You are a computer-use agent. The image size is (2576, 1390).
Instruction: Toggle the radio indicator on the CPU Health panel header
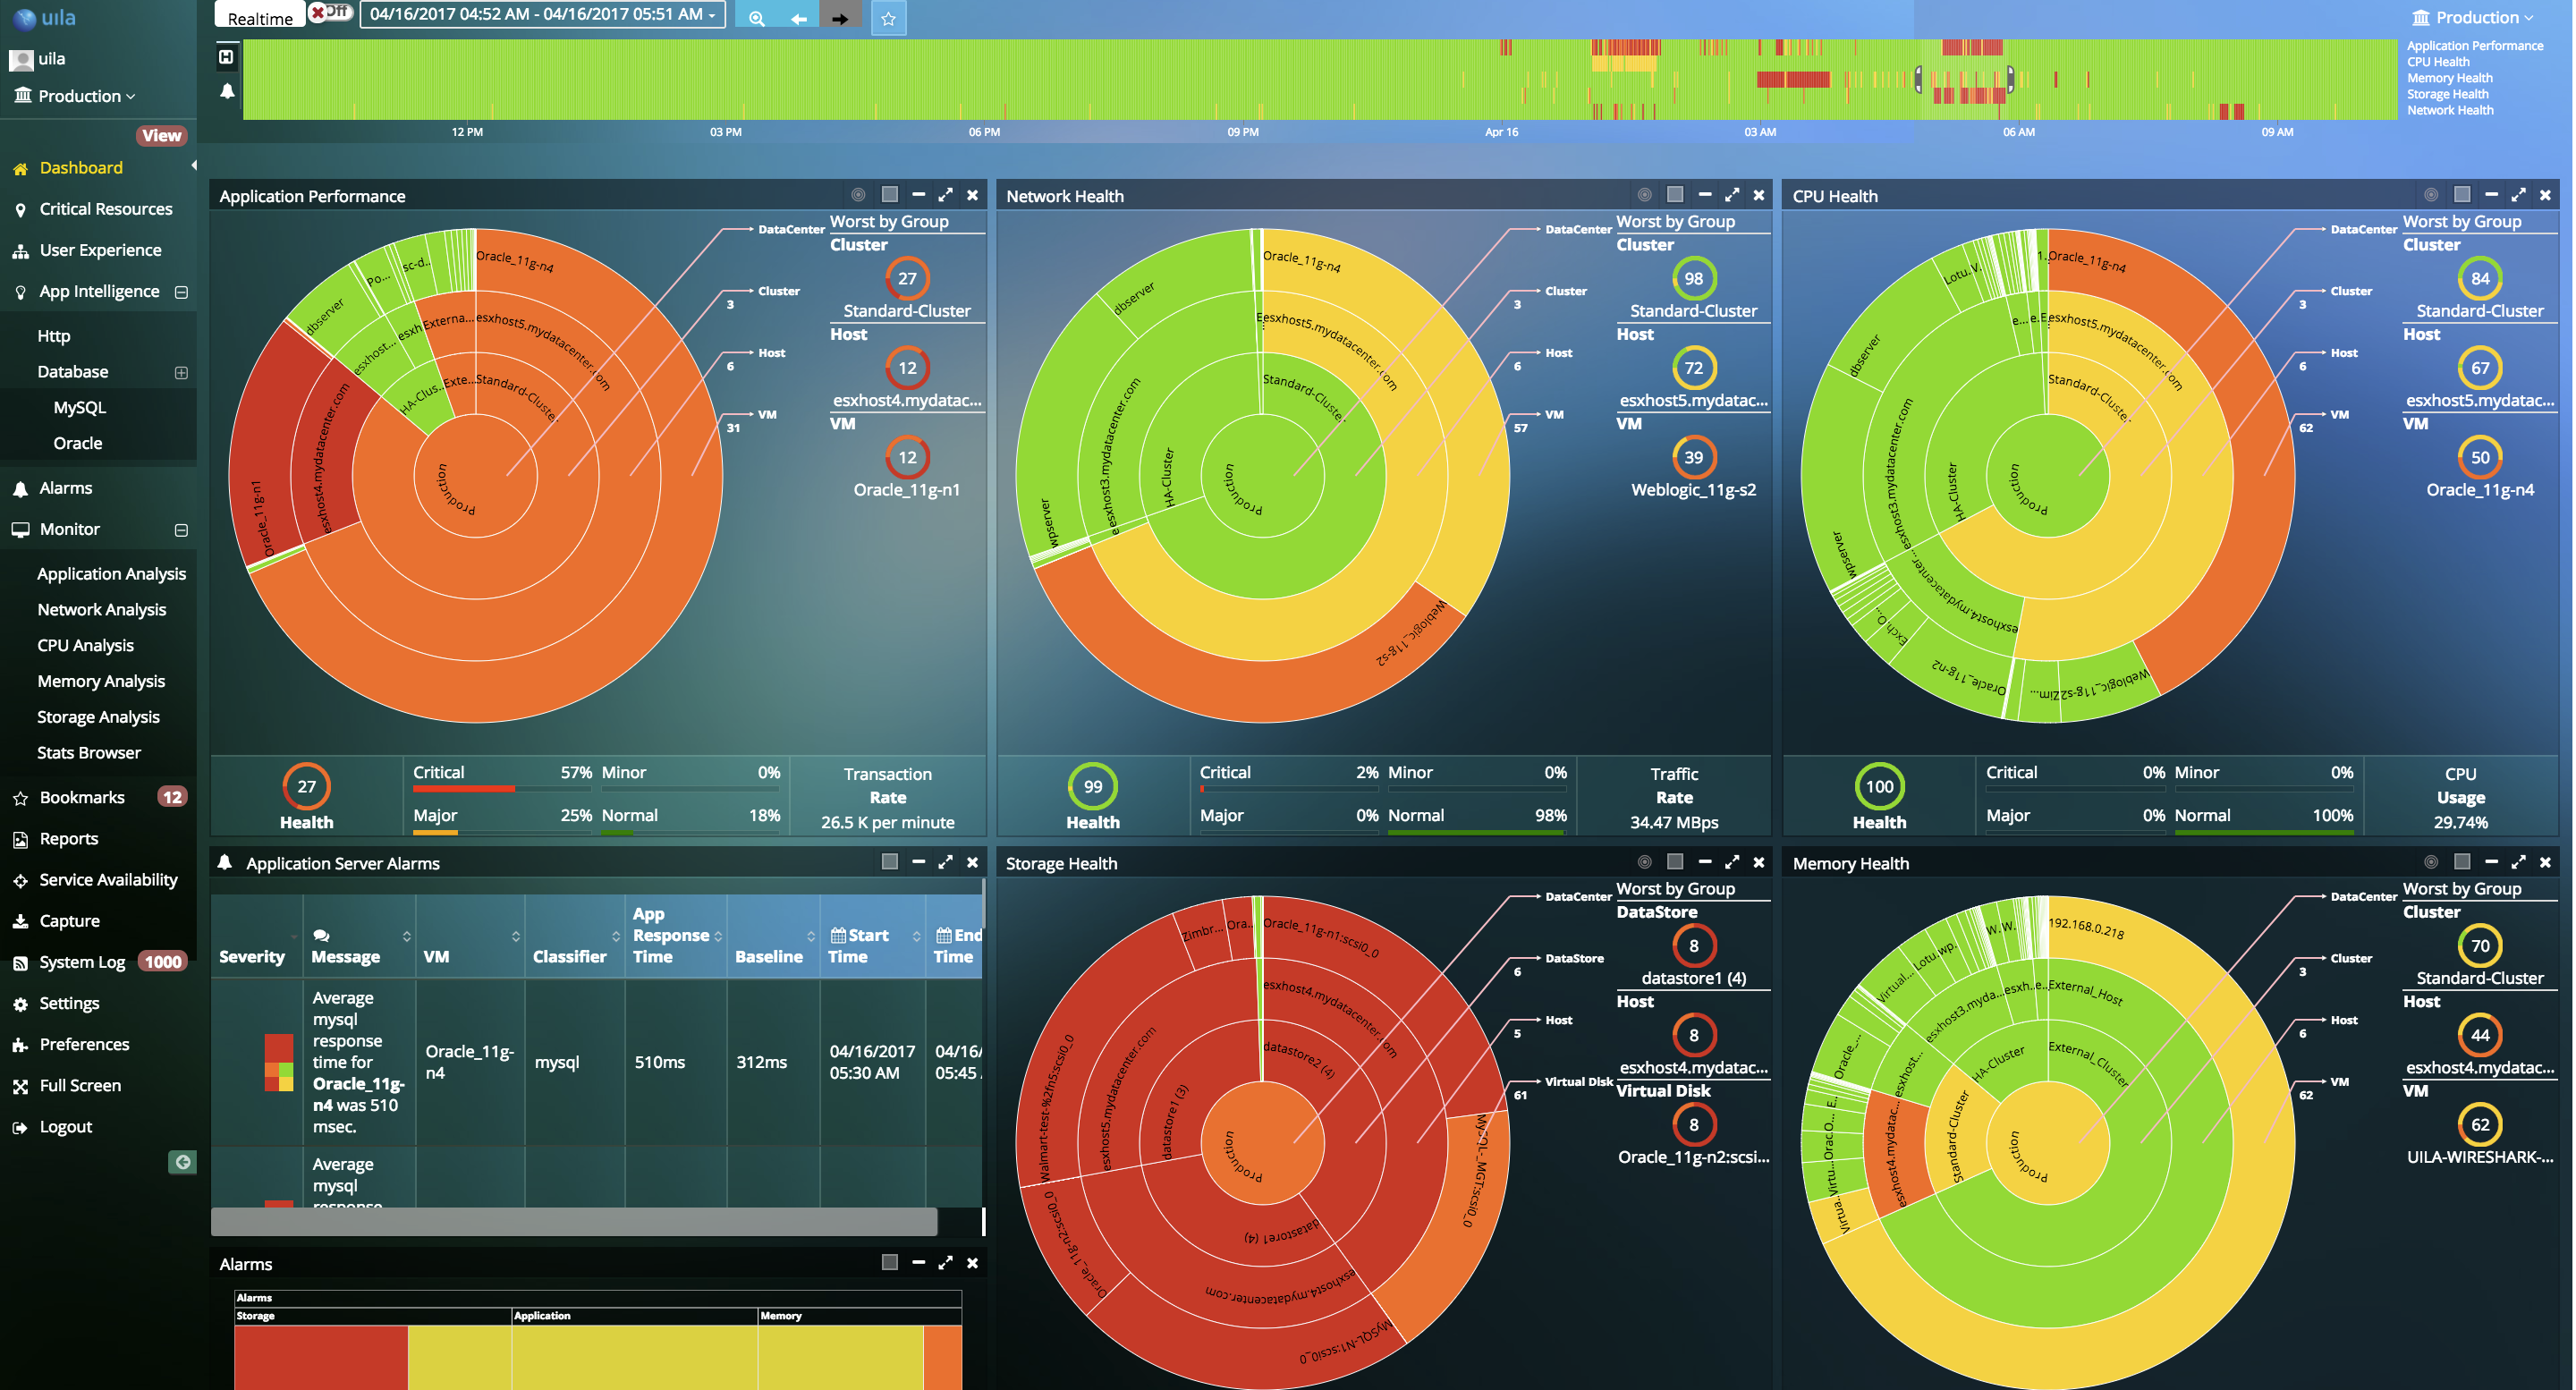[2430, 194]
